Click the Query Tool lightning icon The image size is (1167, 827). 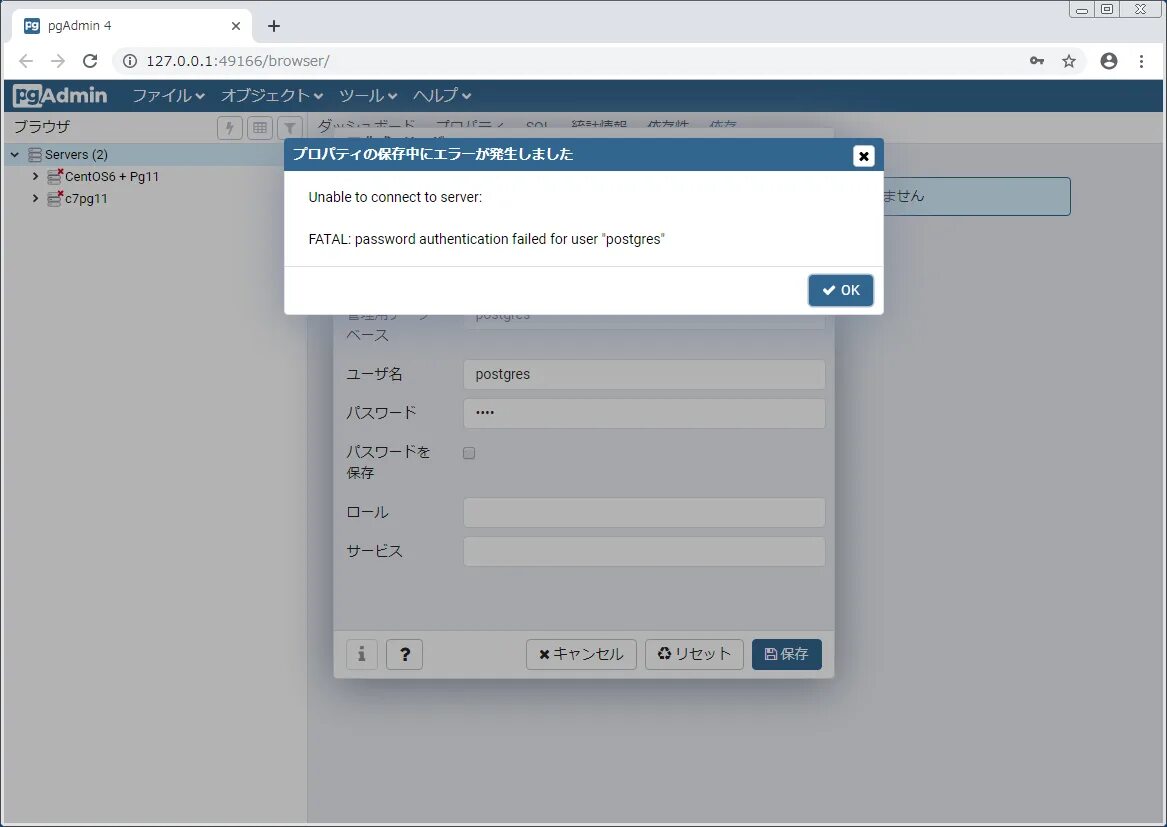[230, 128]
